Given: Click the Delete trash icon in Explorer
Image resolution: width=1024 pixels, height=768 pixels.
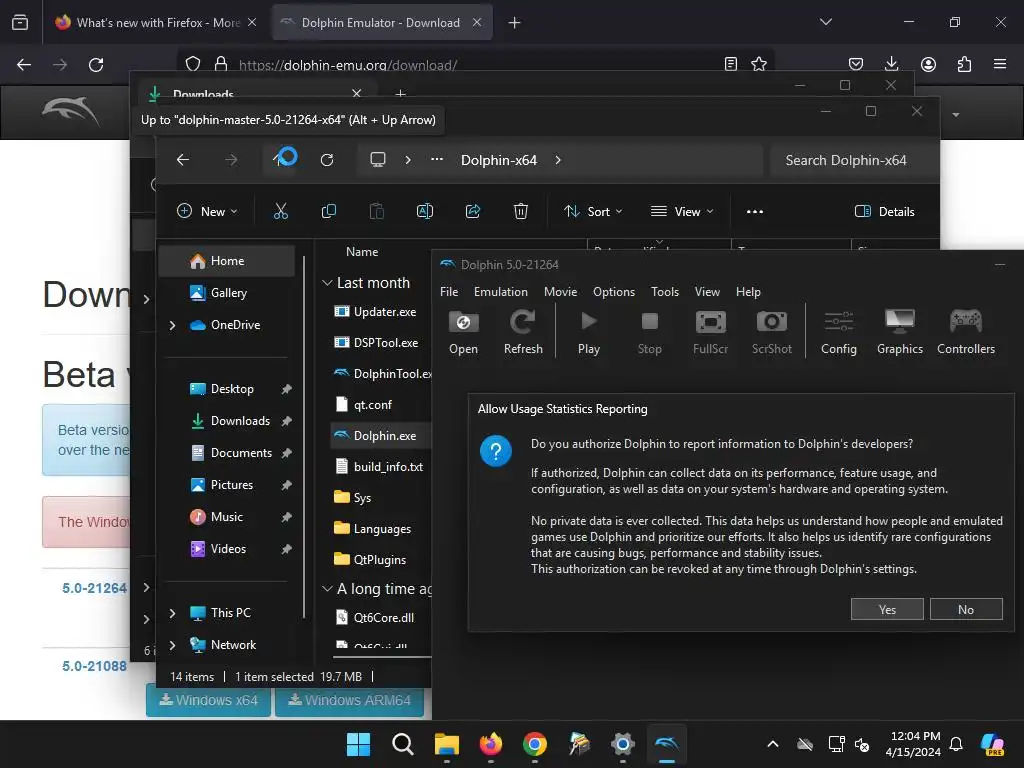Looking at the screenshot, I should 520,211.
